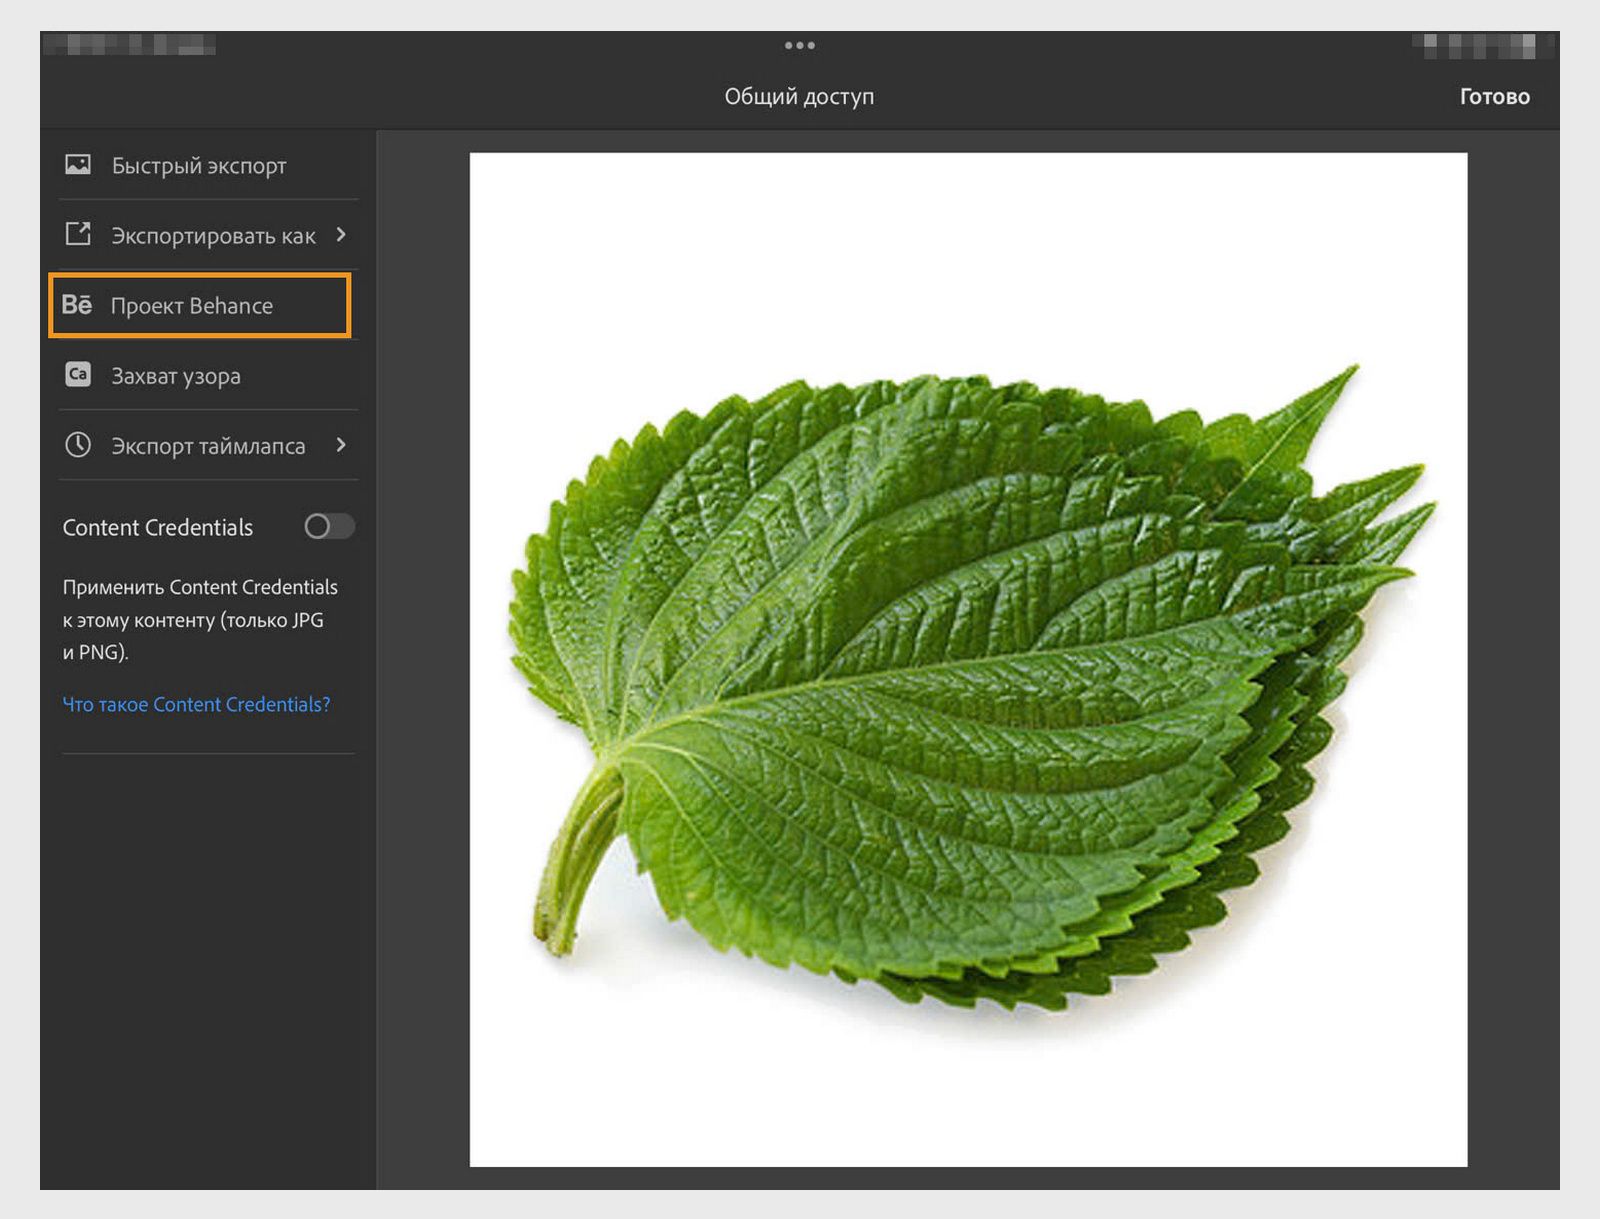The image size is (1600, 1219).
Task: Expand the Экспорт таймлапса chevron
Action: 341,445
